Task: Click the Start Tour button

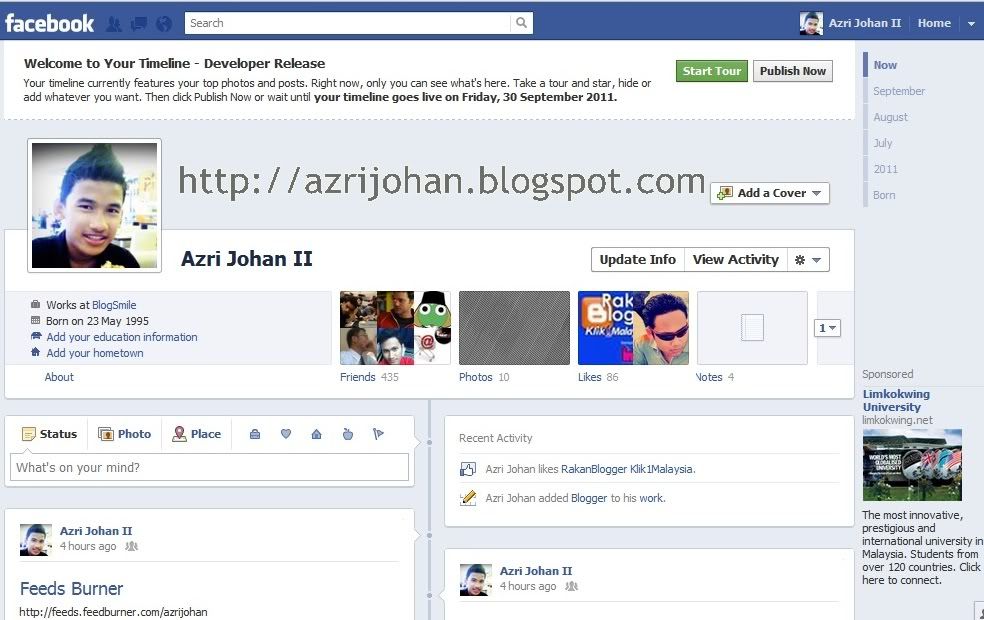Action: [x=712, y=71]
